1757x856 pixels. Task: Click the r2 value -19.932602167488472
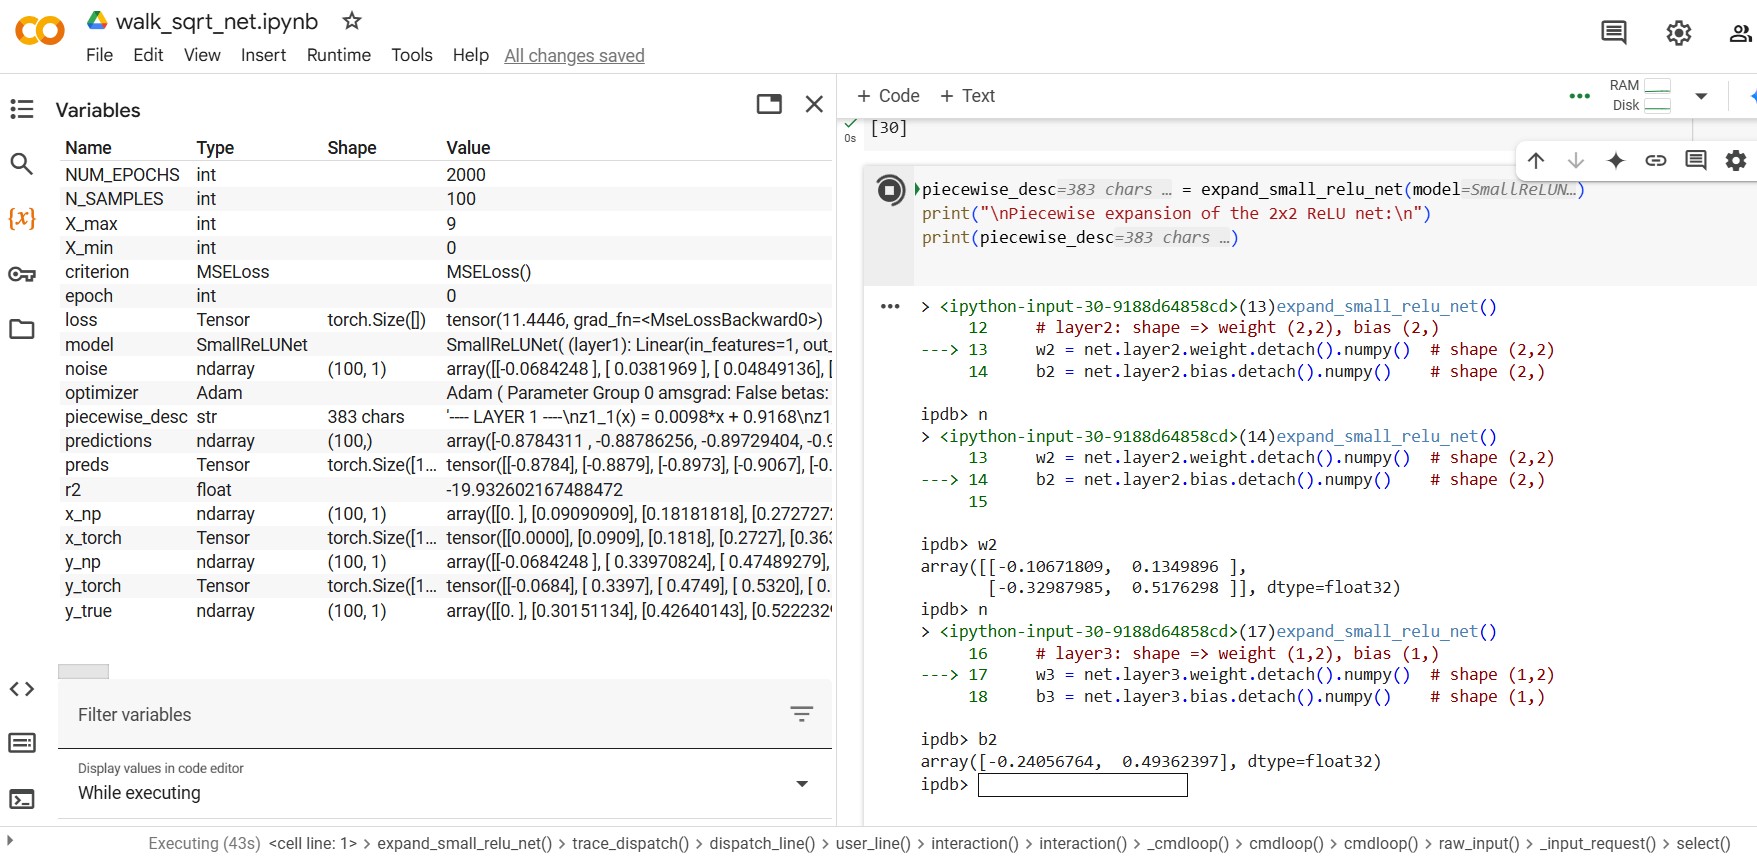(x=534, y=490)
